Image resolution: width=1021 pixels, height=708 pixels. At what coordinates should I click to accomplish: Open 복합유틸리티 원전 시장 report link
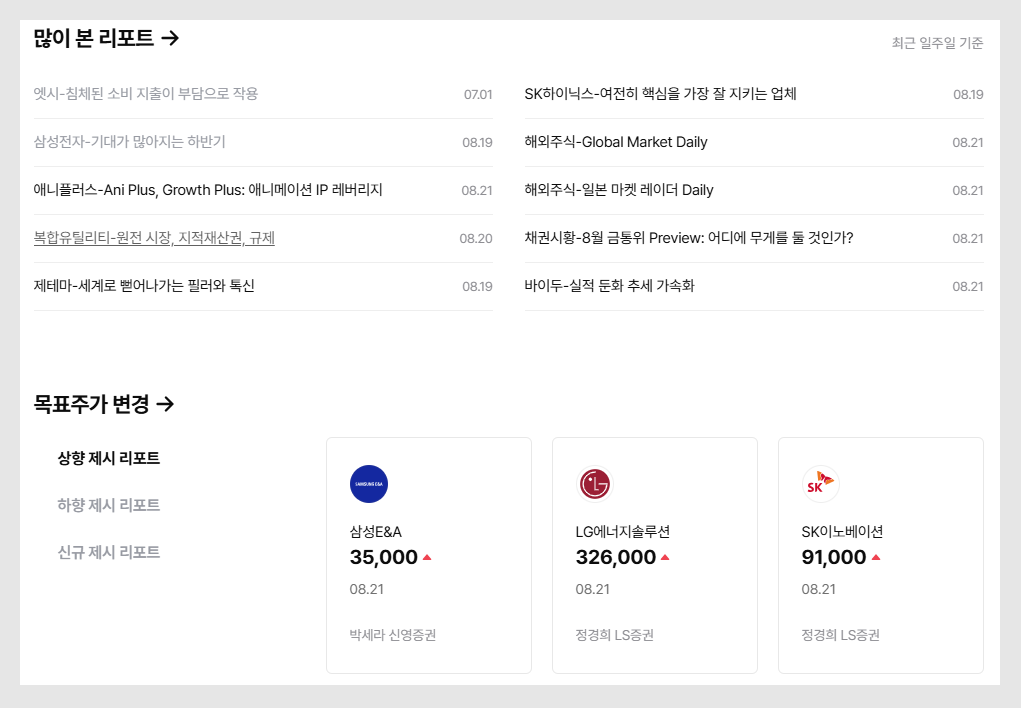(154, 238)
